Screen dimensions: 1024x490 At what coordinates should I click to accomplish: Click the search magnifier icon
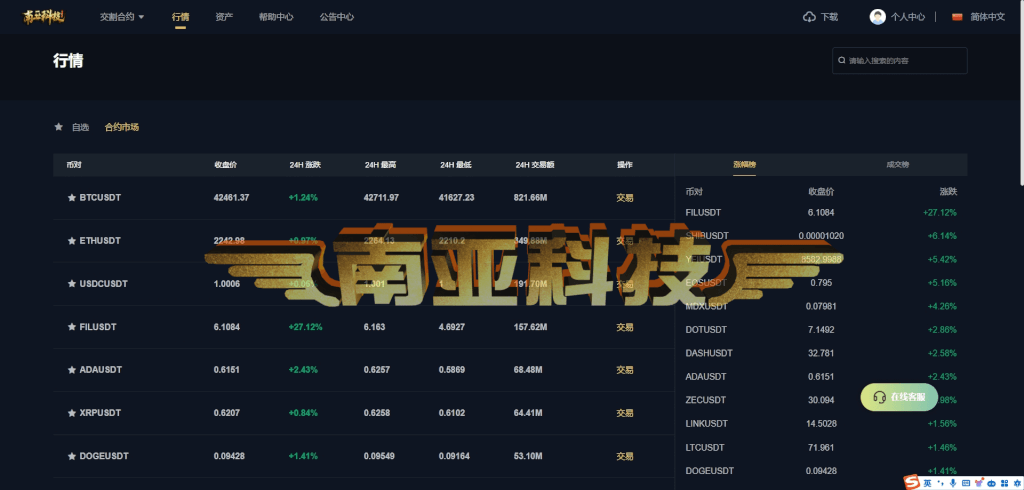(841, 60)
